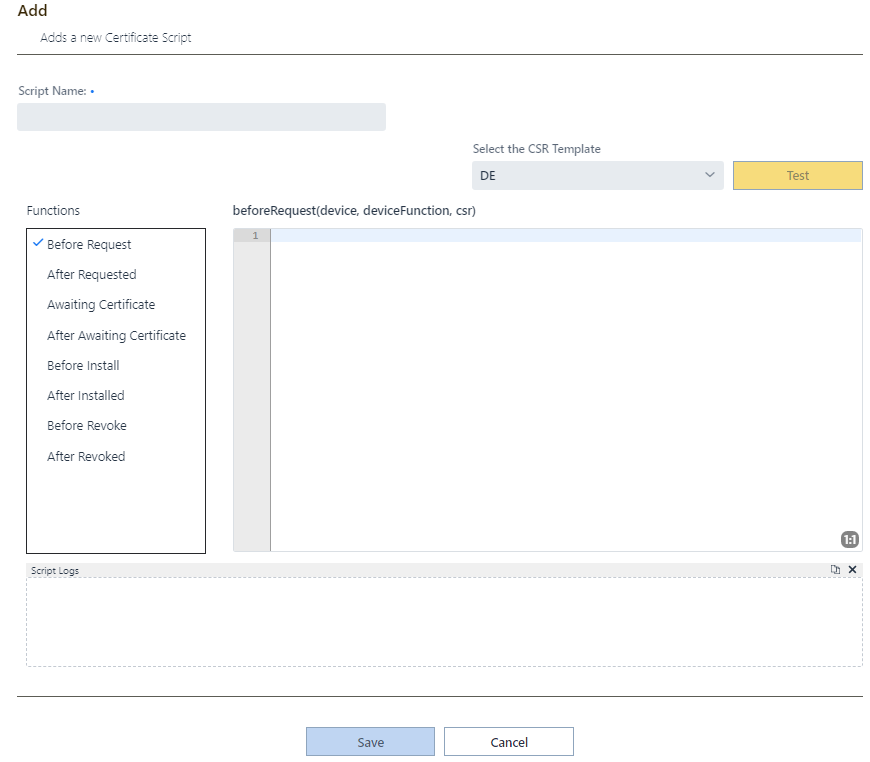870x762 pixels.
Task: Clear the Script Logs panel
Action: (853, 569)
